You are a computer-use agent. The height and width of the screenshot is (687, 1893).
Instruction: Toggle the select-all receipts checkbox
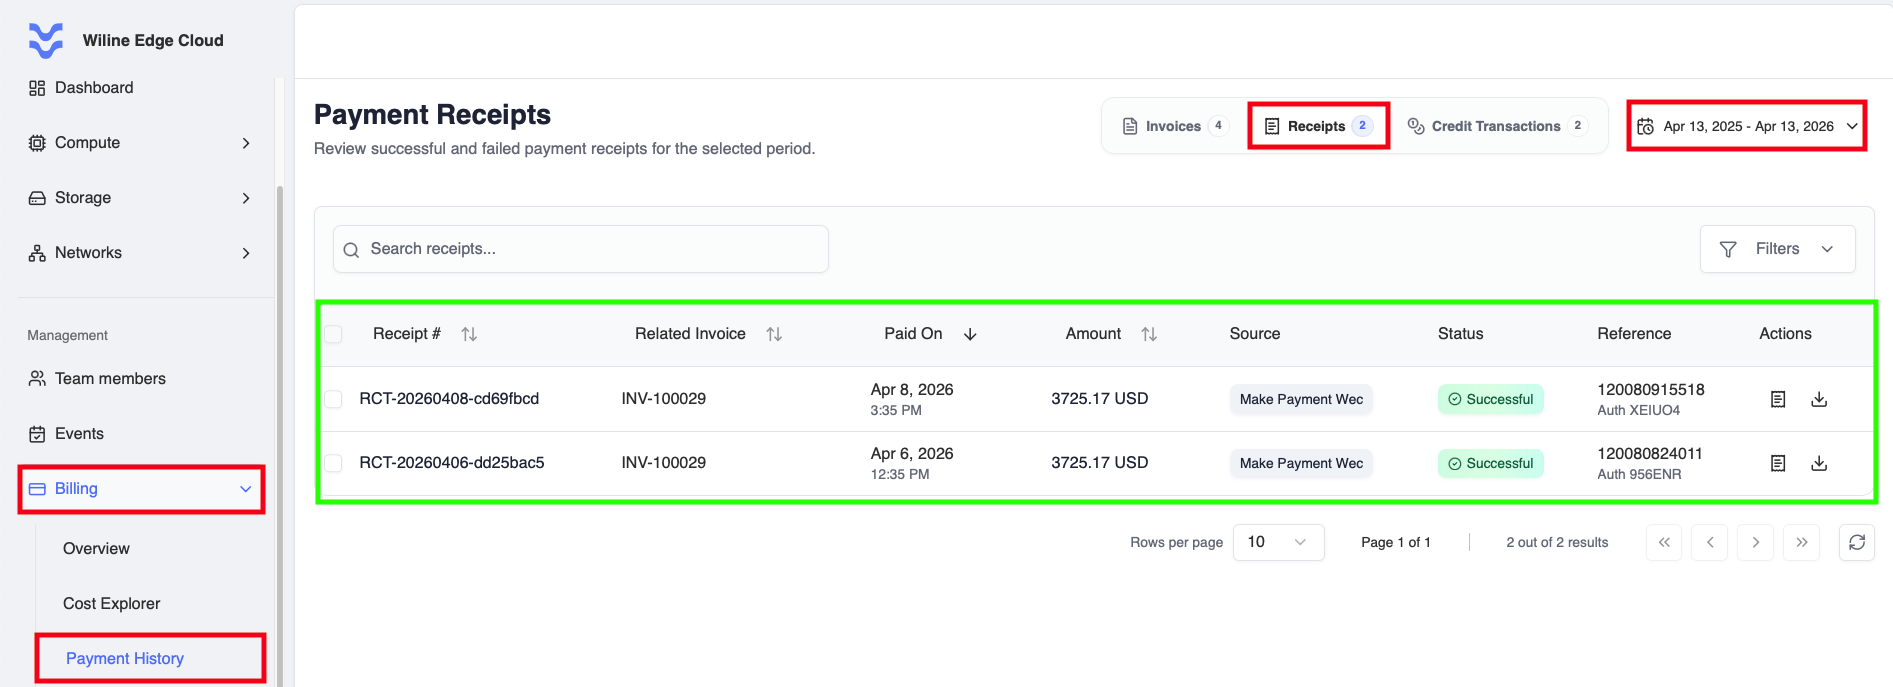pyautogui.click(x=334, y=334)
